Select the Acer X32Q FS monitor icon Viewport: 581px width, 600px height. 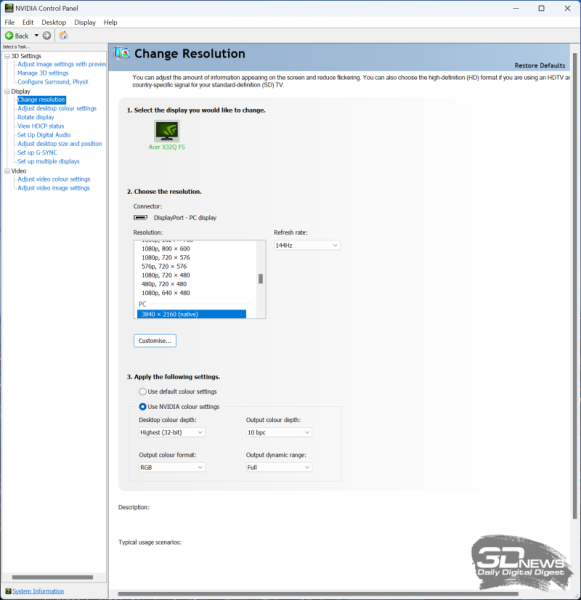pyautogui.click(x=167, y=131)
